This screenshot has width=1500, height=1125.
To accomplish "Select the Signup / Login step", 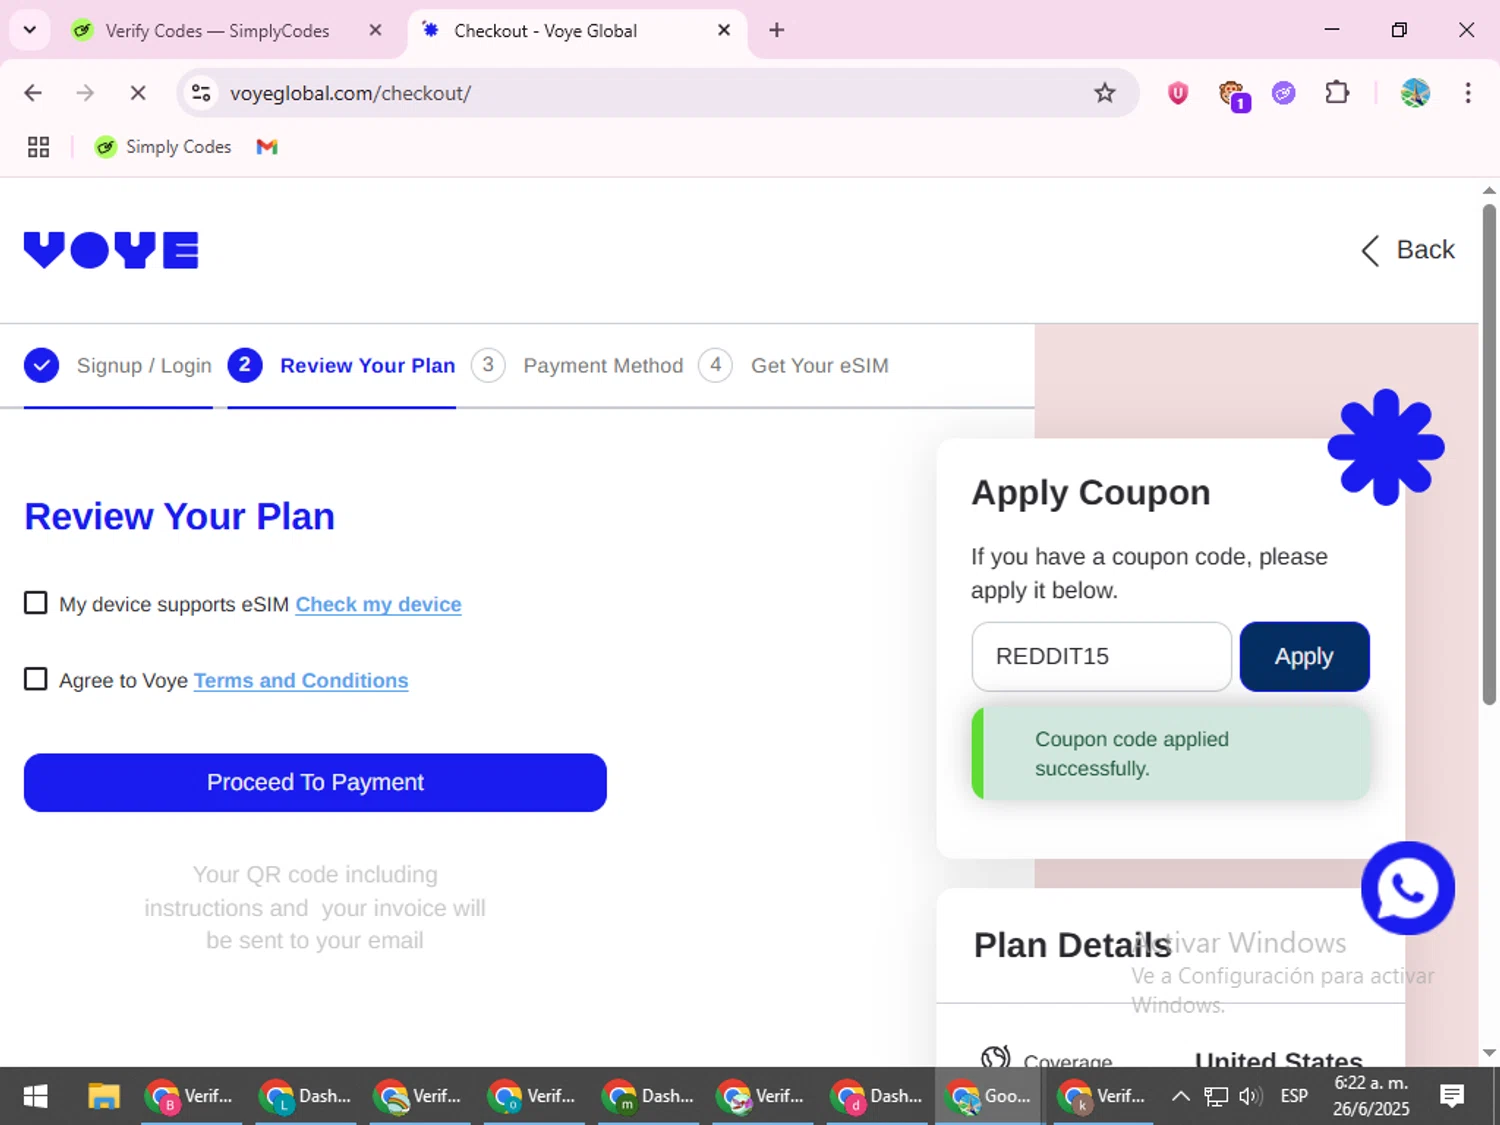I will point(118,366).
